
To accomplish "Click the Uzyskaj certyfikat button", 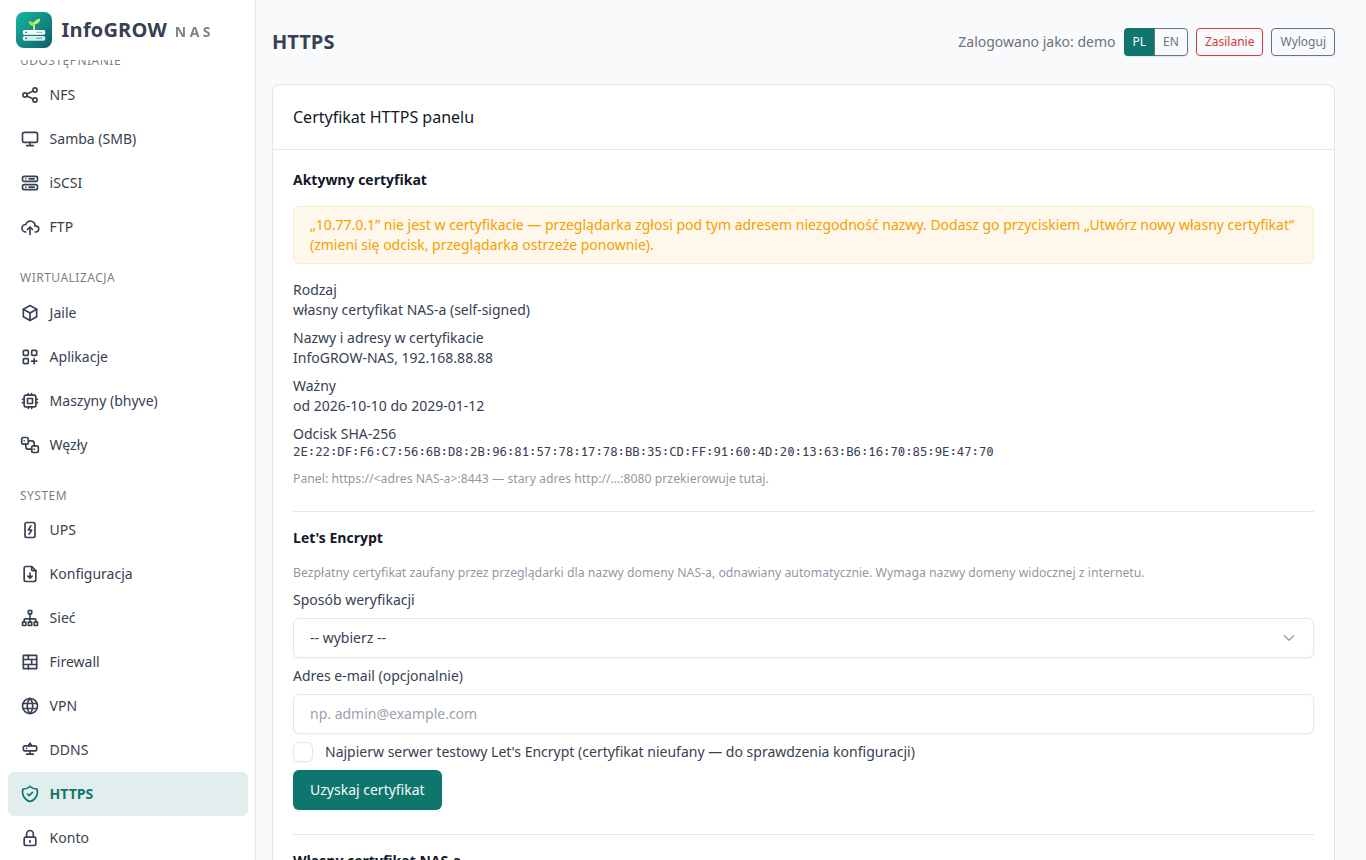I will pos(367,790).
